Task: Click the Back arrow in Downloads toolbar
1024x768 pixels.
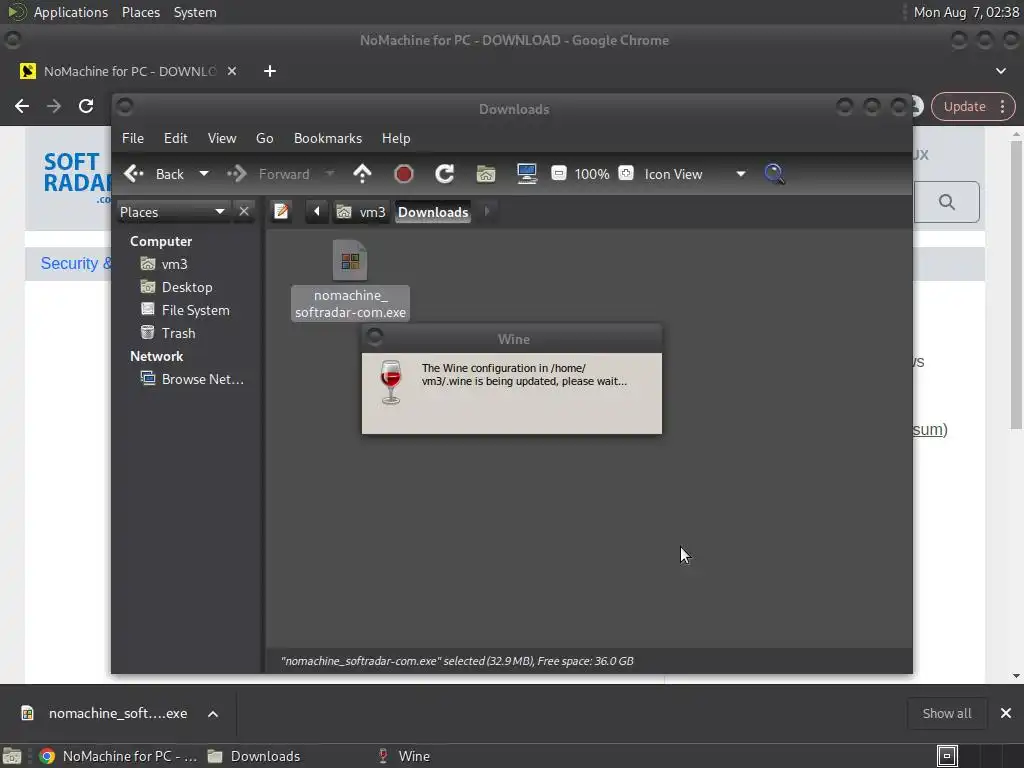Action: [134, 174]
